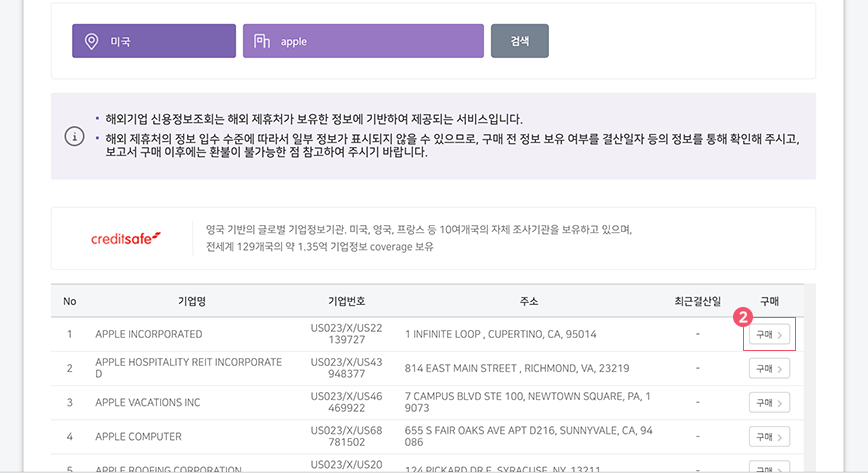Click 구매 button for APPLE HOSPITALITY REIT
The height and width of the screenshot is (473, 868).
[769, 368]
